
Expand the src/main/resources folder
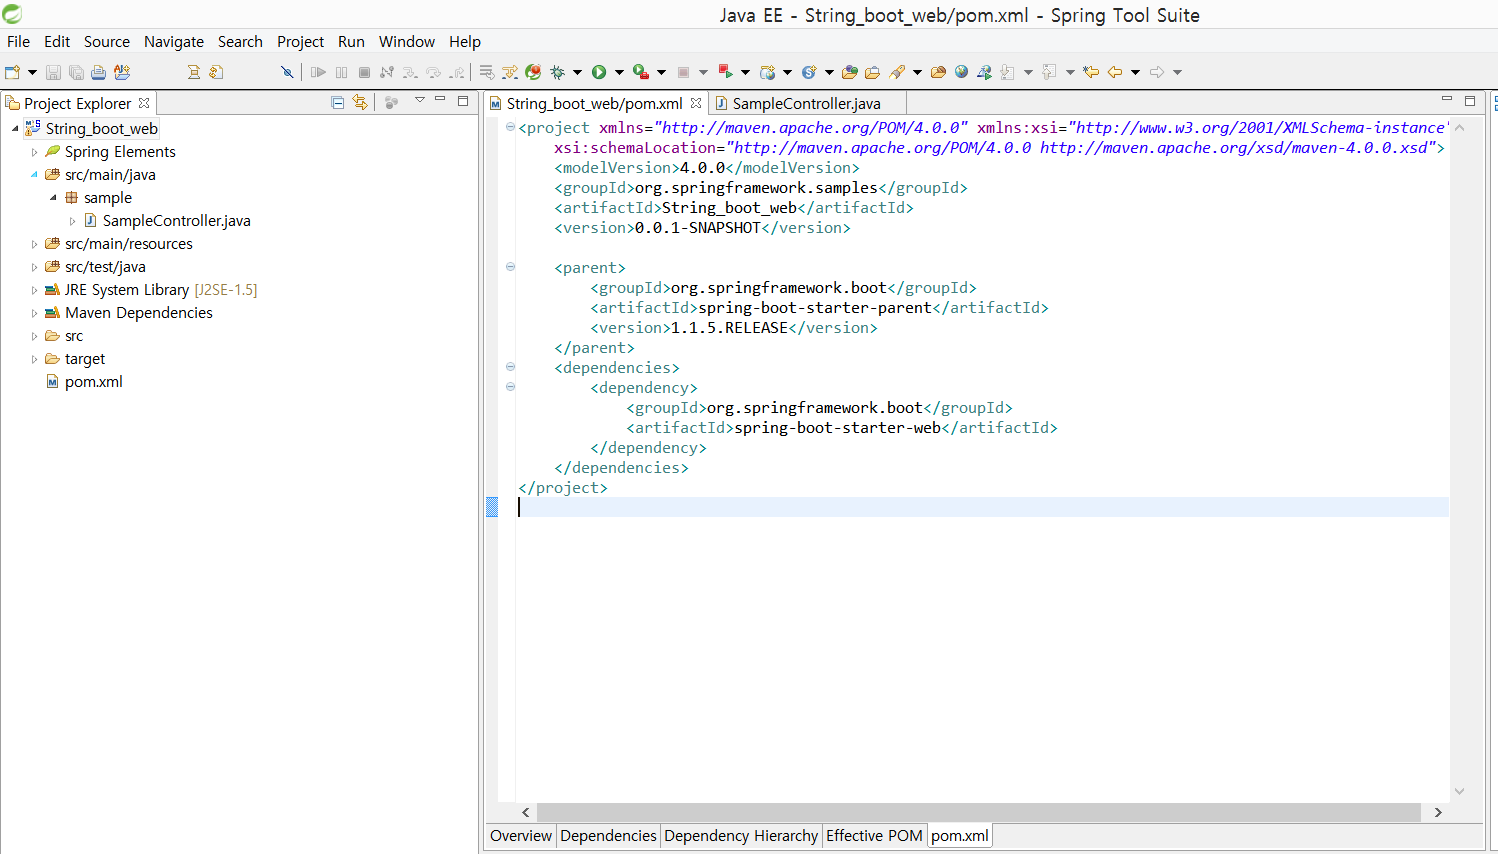point(34,244)
